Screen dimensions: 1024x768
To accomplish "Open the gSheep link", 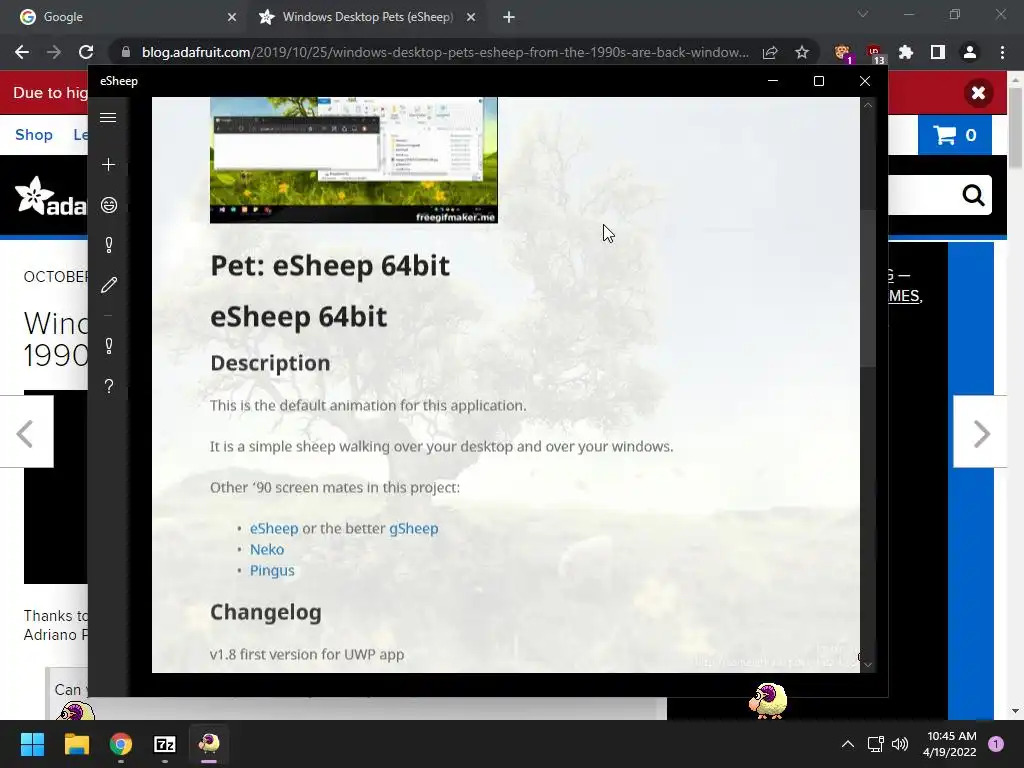I will 413,528.
